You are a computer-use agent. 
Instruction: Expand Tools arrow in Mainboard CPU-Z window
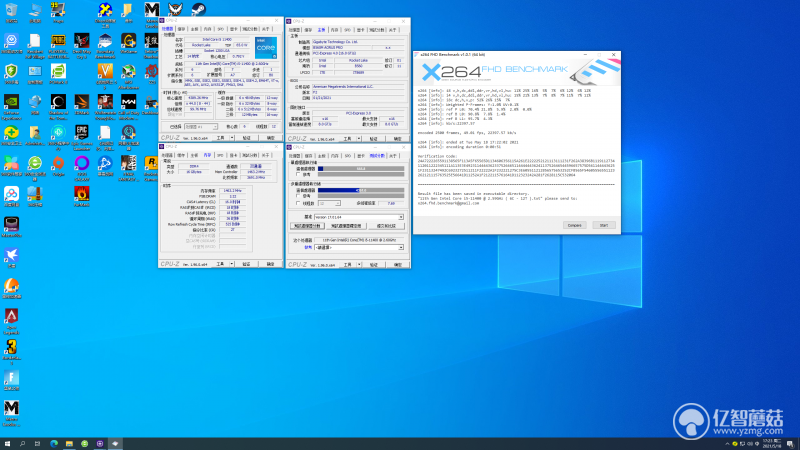[x=359, y=139]
